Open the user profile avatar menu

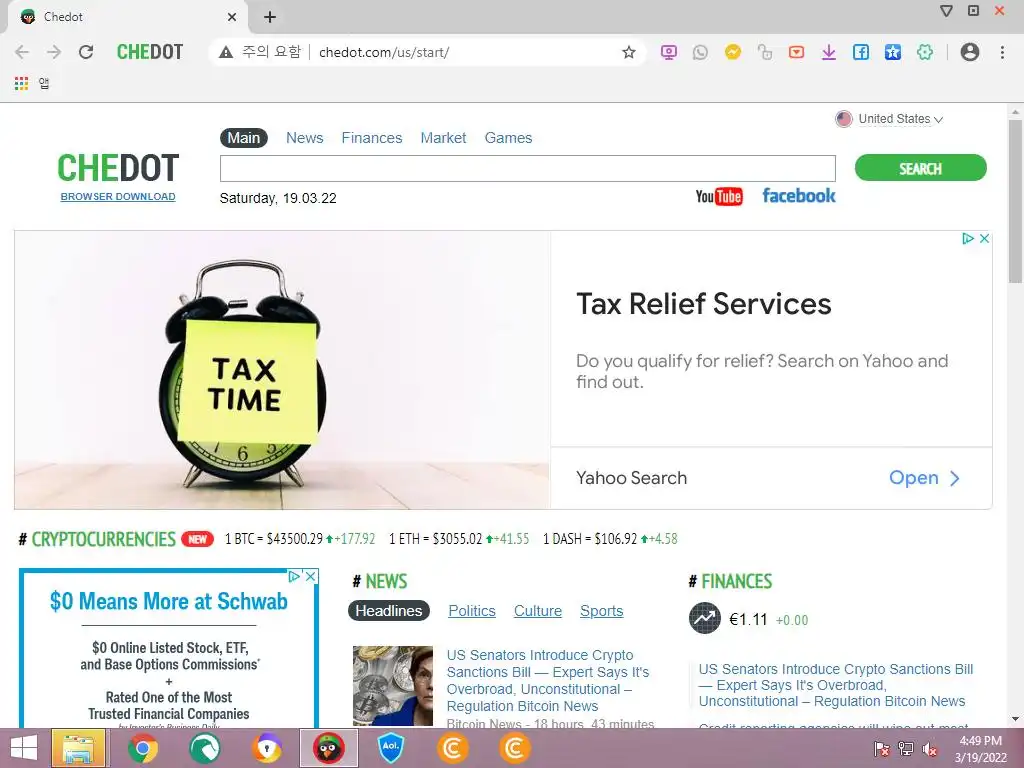coord(970,52)
